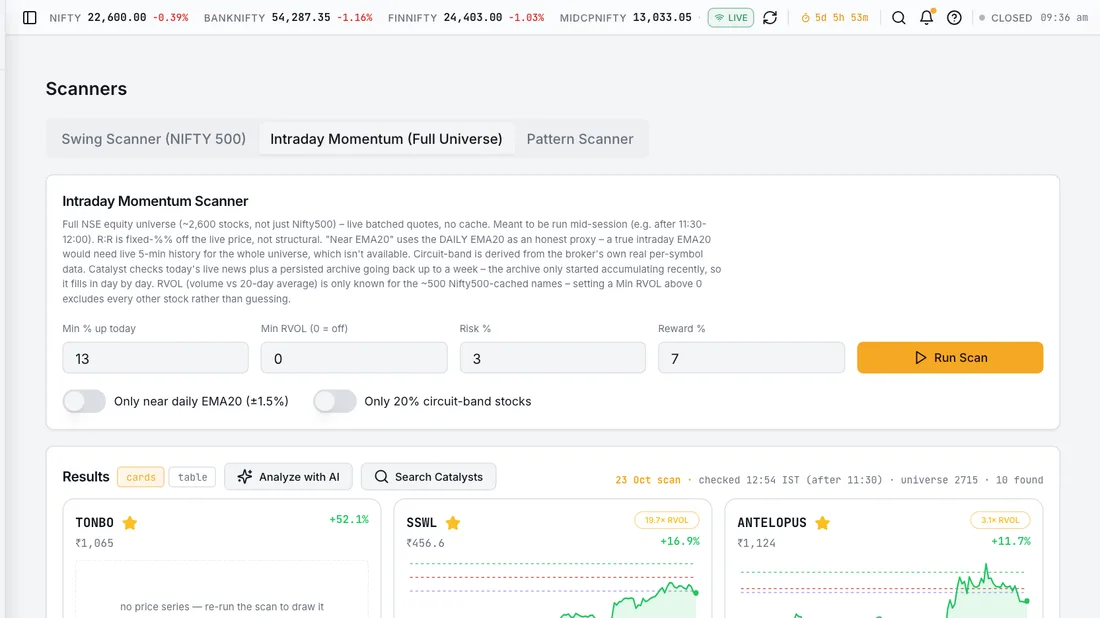Screen dimensions: 1100x618
Task: Click the CLOSED market status indicator
Action: point(1005,18)
